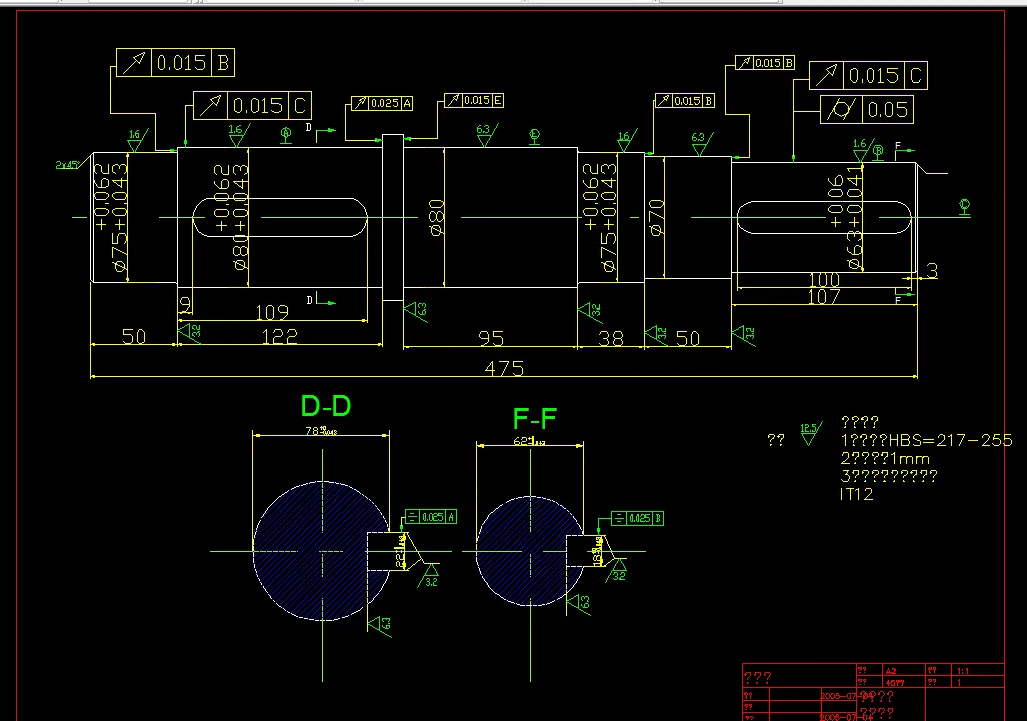Select the ø70 diameter dimension
Image resolution: width=1027 pixels, height=721 pixels.
(657, 217)
